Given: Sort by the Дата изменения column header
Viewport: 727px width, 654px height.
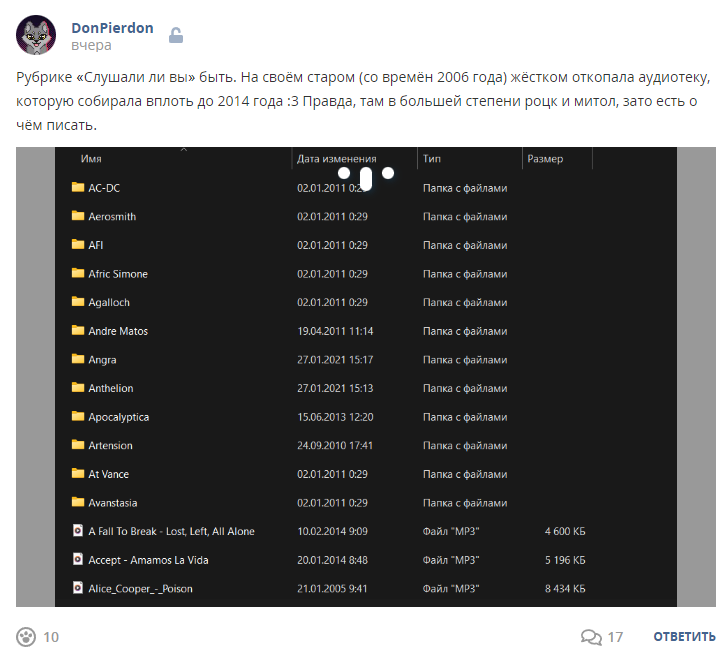Looking at the screenshot, I should tap(337, 159).
